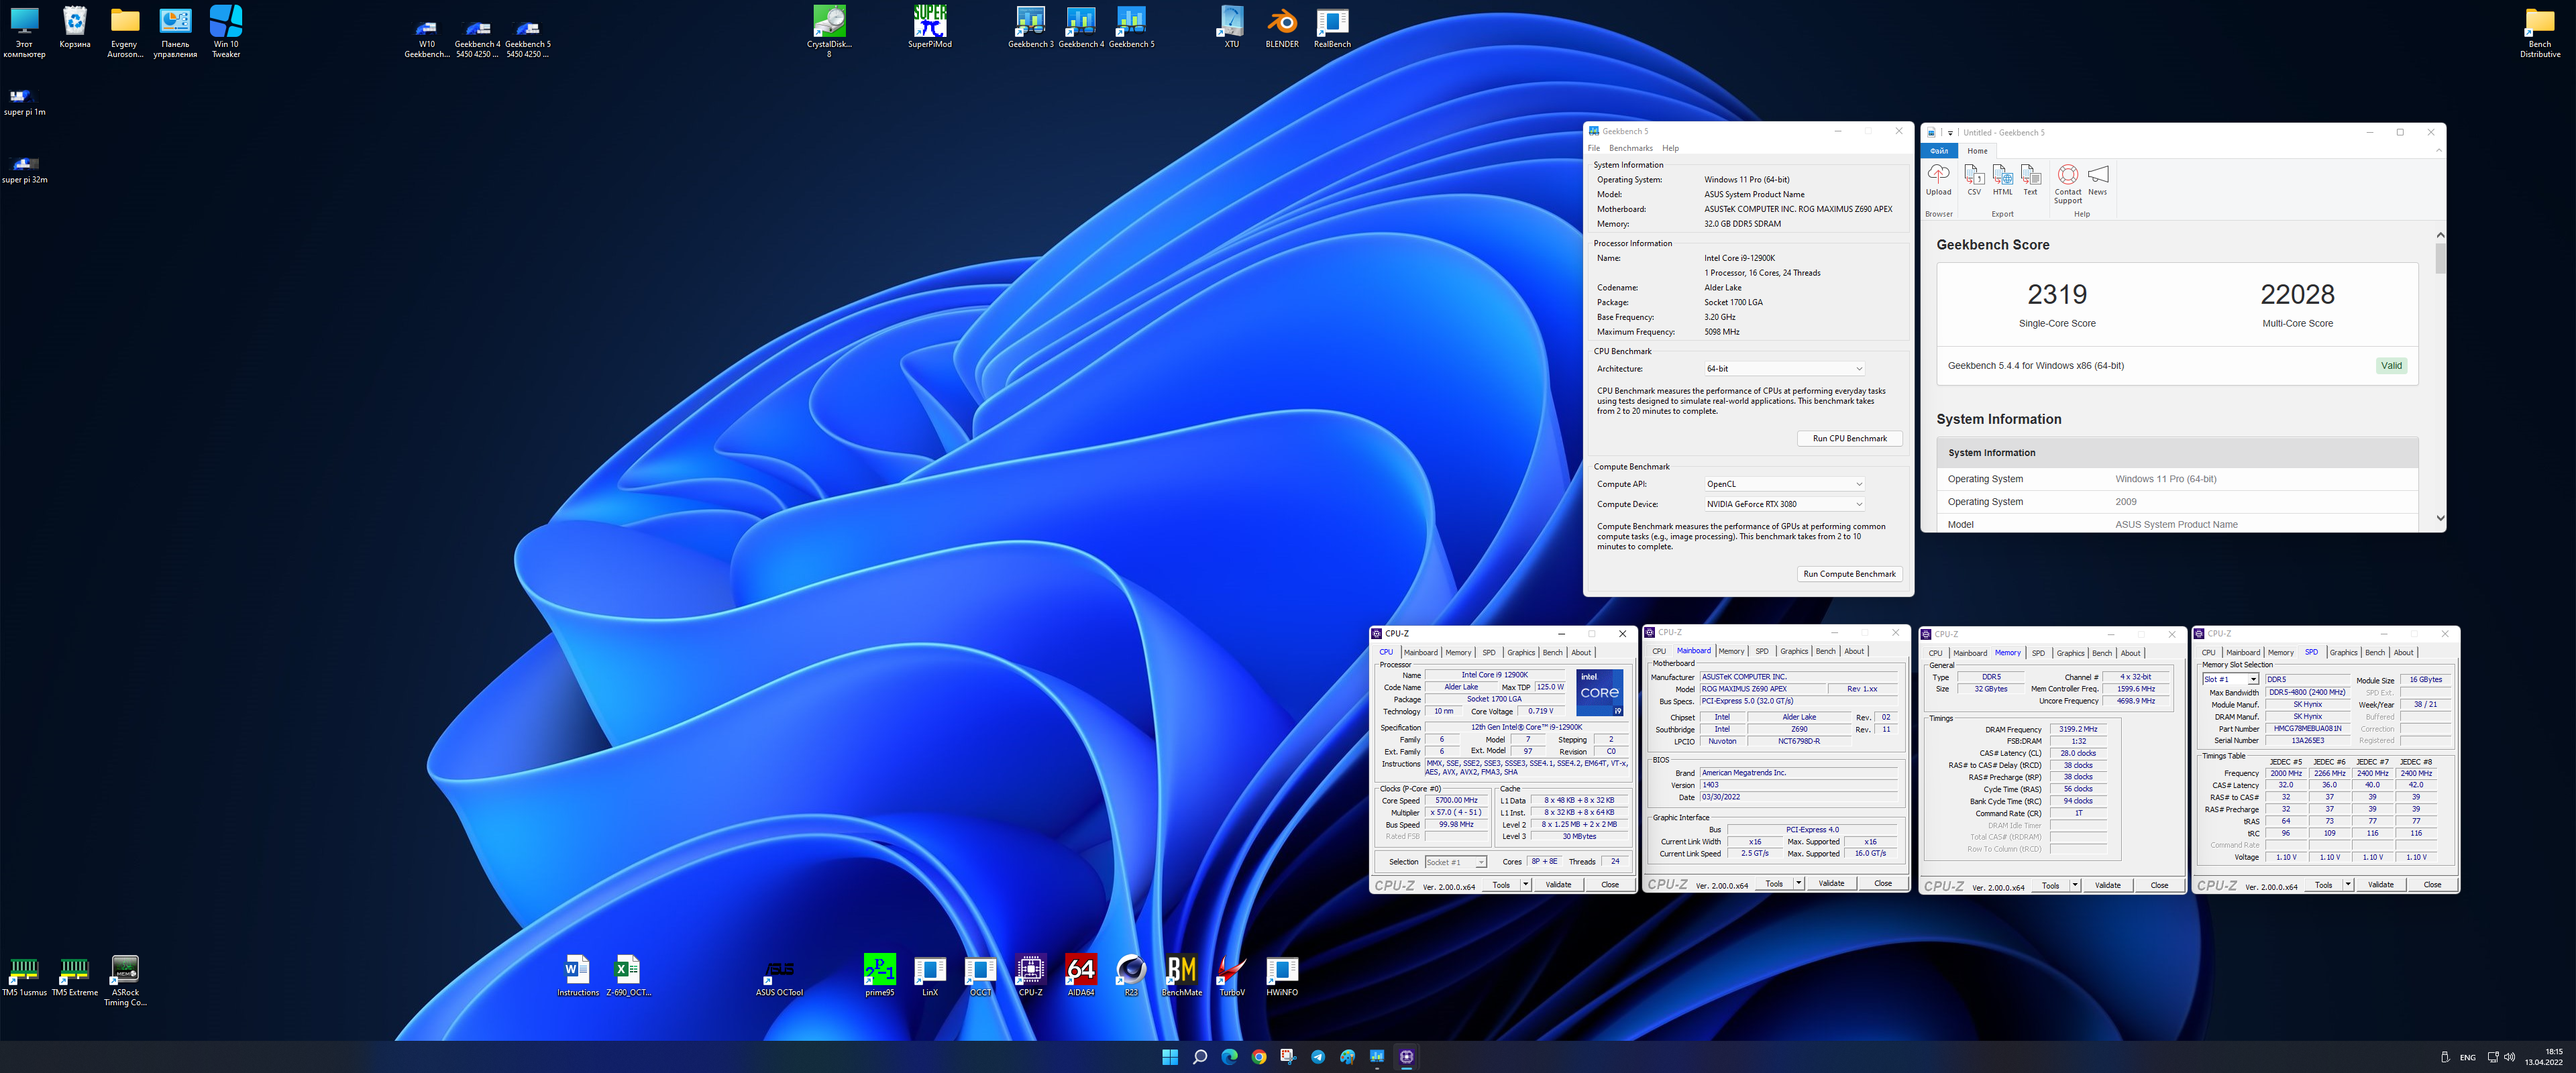Switch to Memory tab in CPU-Z SPD window

point(2281,653)
